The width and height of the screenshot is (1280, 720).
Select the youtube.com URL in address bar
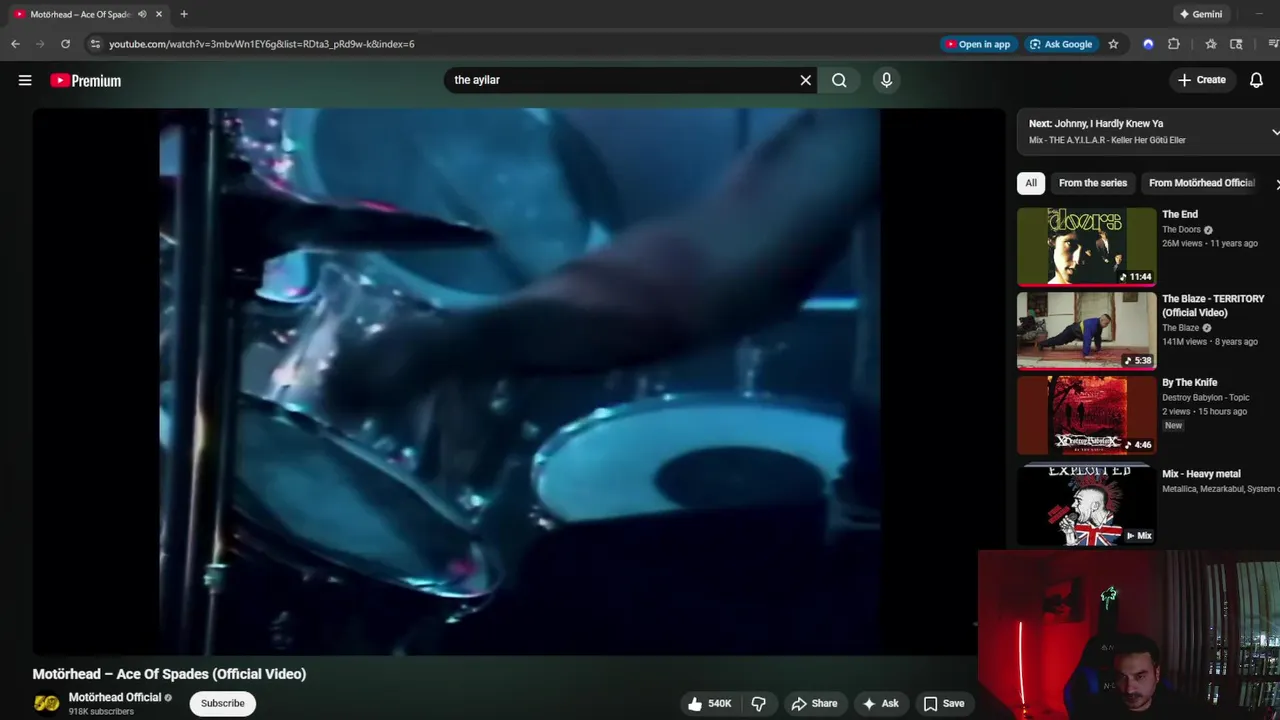(261, 44)
